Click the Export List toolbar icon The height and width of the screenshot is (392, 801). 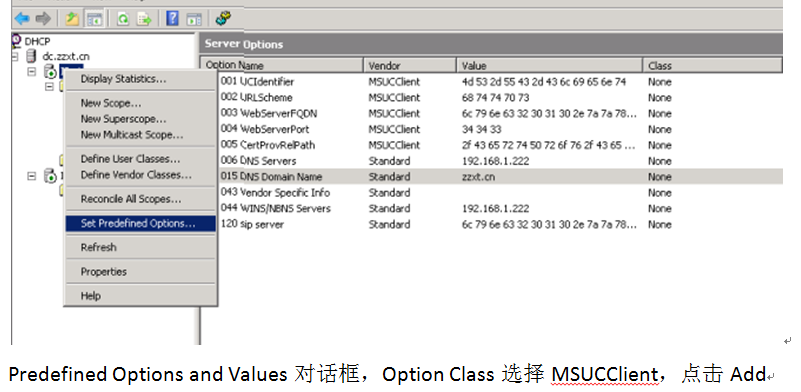coord(145,19)
